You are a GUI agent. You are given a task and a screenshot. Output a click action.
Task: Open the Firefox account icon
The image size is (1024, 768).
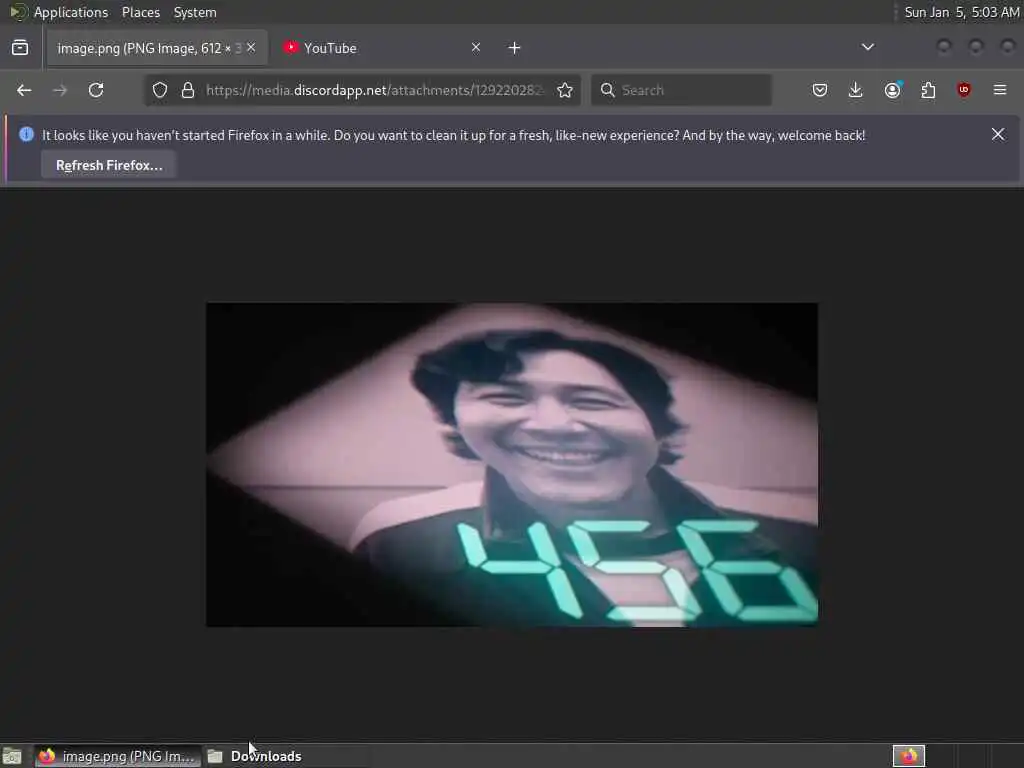click(x=892, y=90)
